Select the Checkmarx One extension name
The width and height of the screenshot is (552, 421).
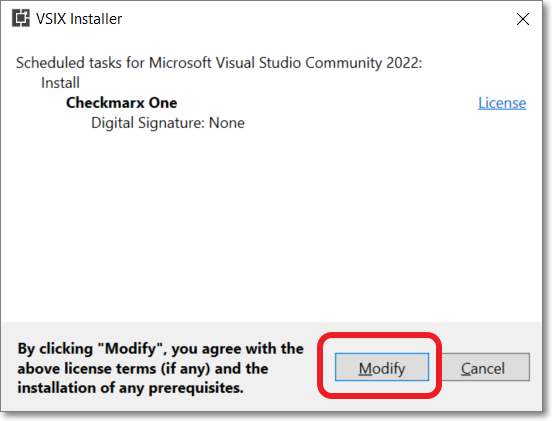pyautogui.click(x=121, y=103)
